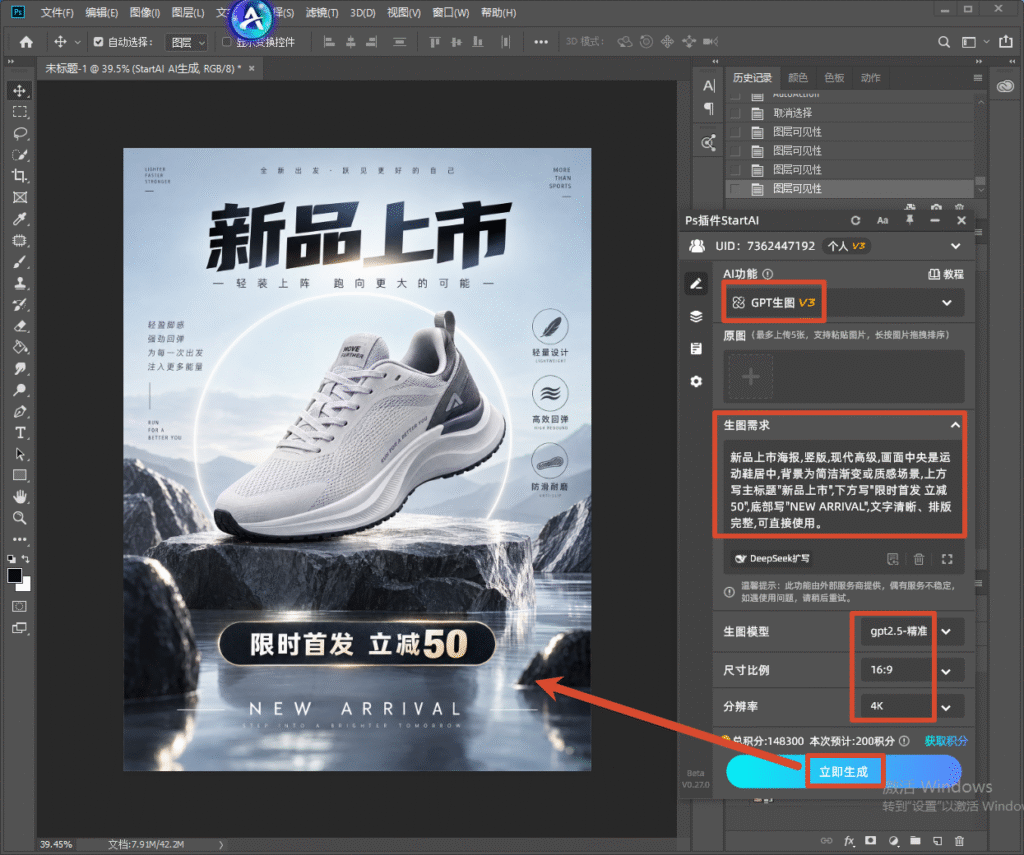The width and height of the screenshot is (1024, 855).
Task: Open the 尺寸比例 16:9 dropdown
Action: [x=912, y=670]
